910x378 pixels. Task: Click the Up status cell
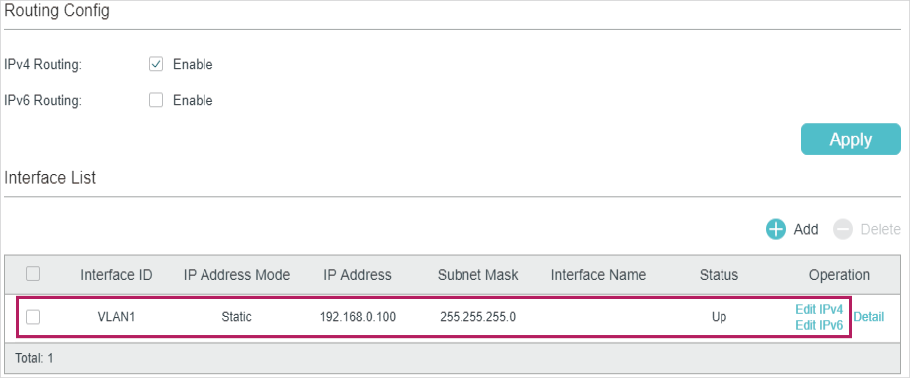(x=718, y=318)
